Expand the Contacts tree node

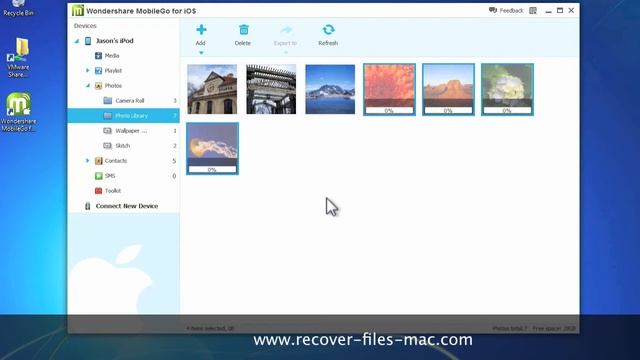pyautogui.click(x=87, y=161)
